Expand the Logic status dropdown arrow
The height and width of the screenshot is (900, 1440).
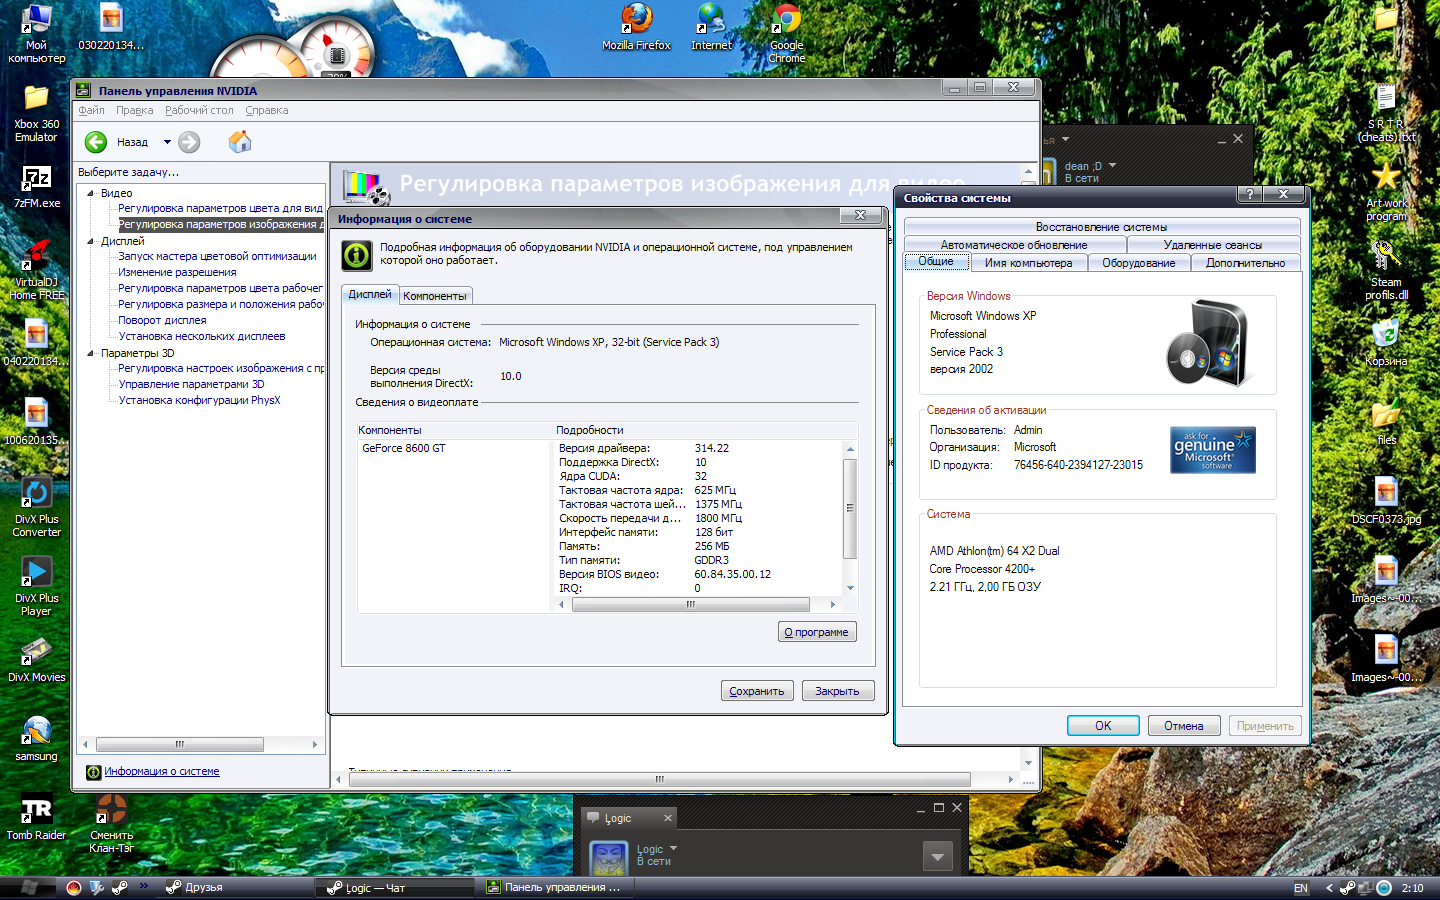click(x=674, y=849)
